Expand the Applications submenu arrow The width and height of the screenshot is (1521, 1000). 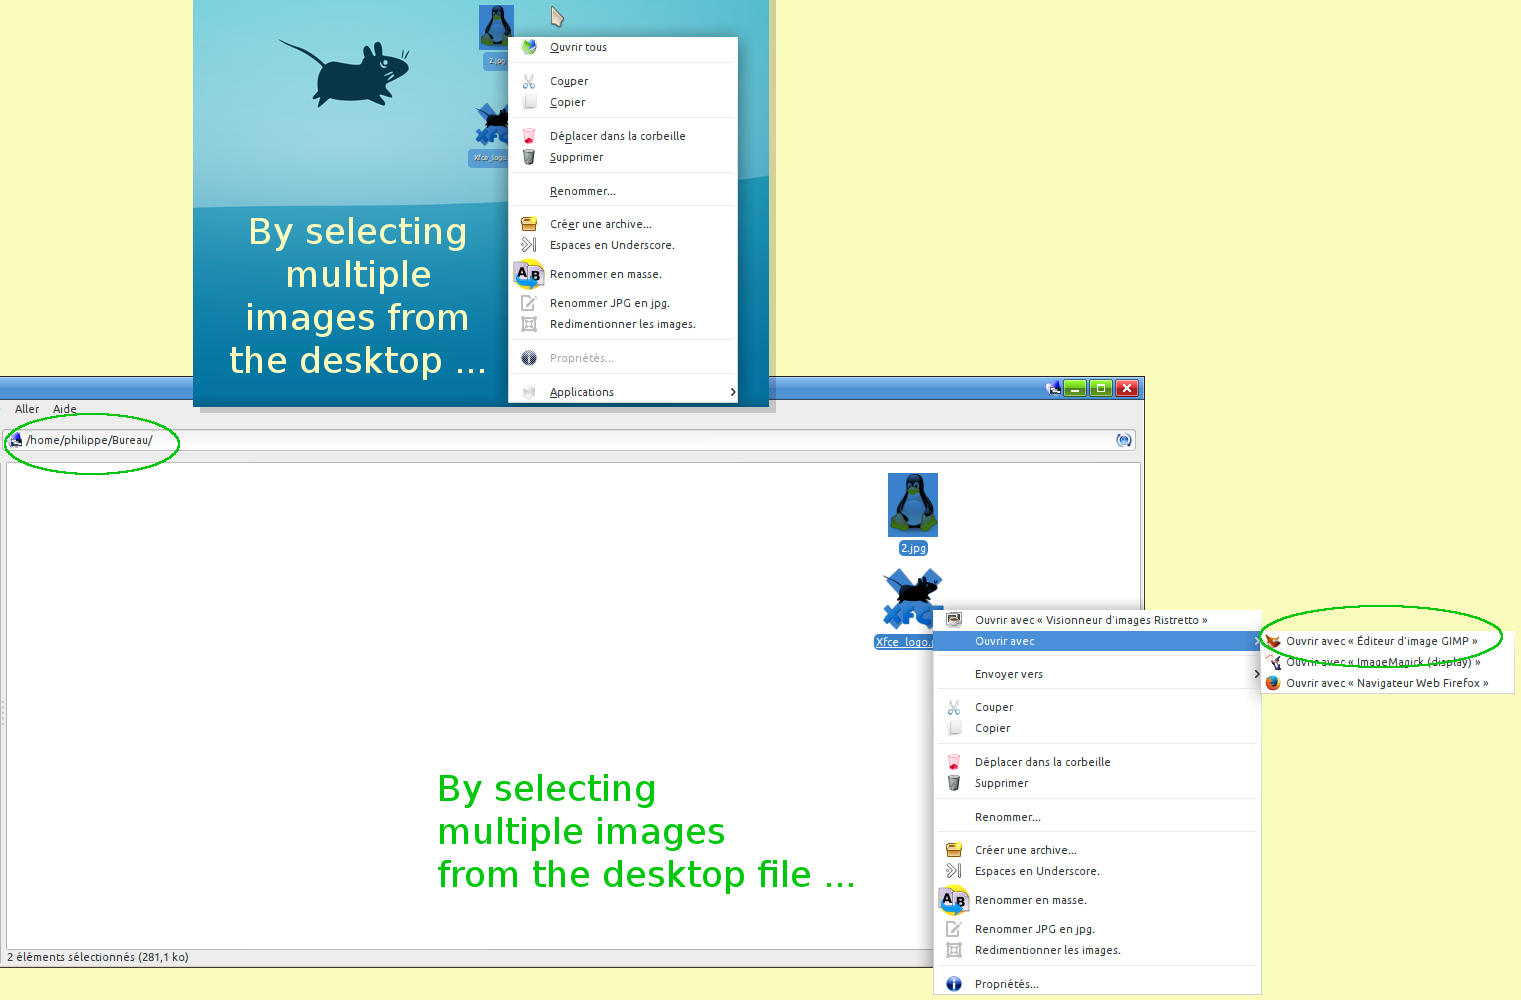(x=733, y=392)
